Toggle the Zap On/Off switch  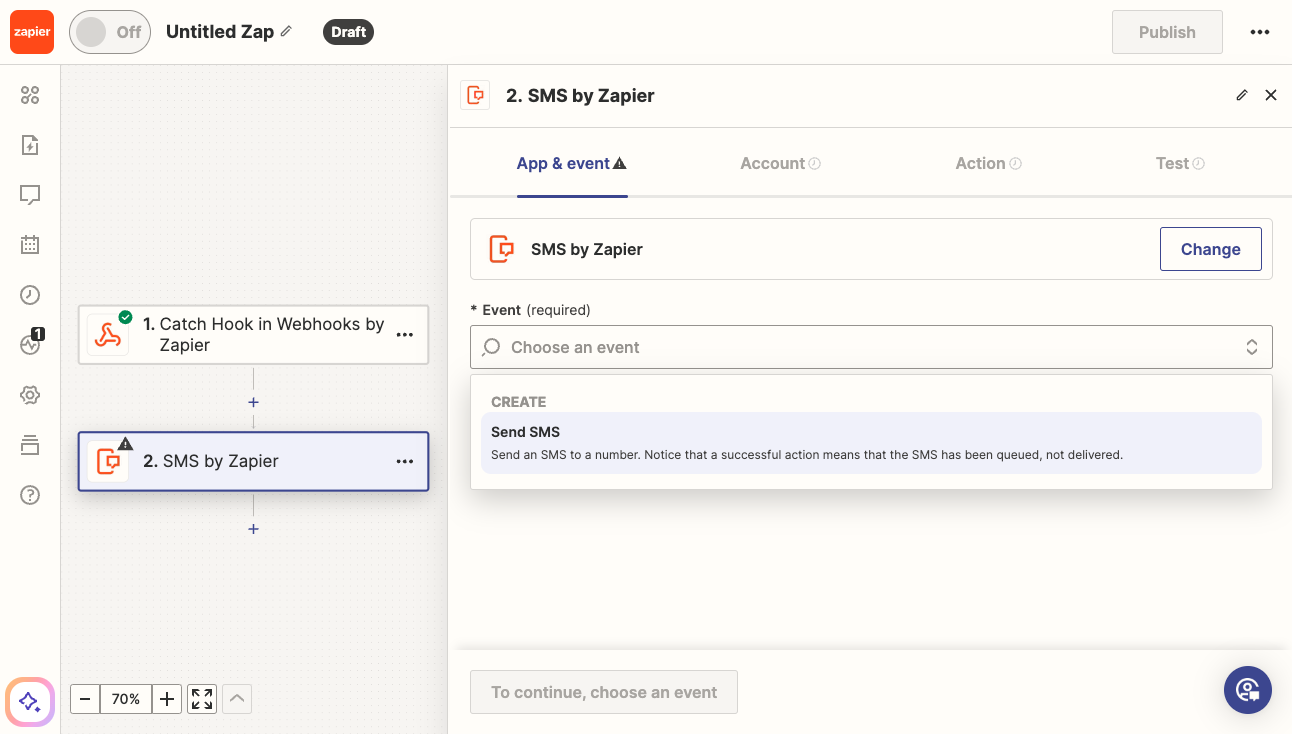(110, 32)
